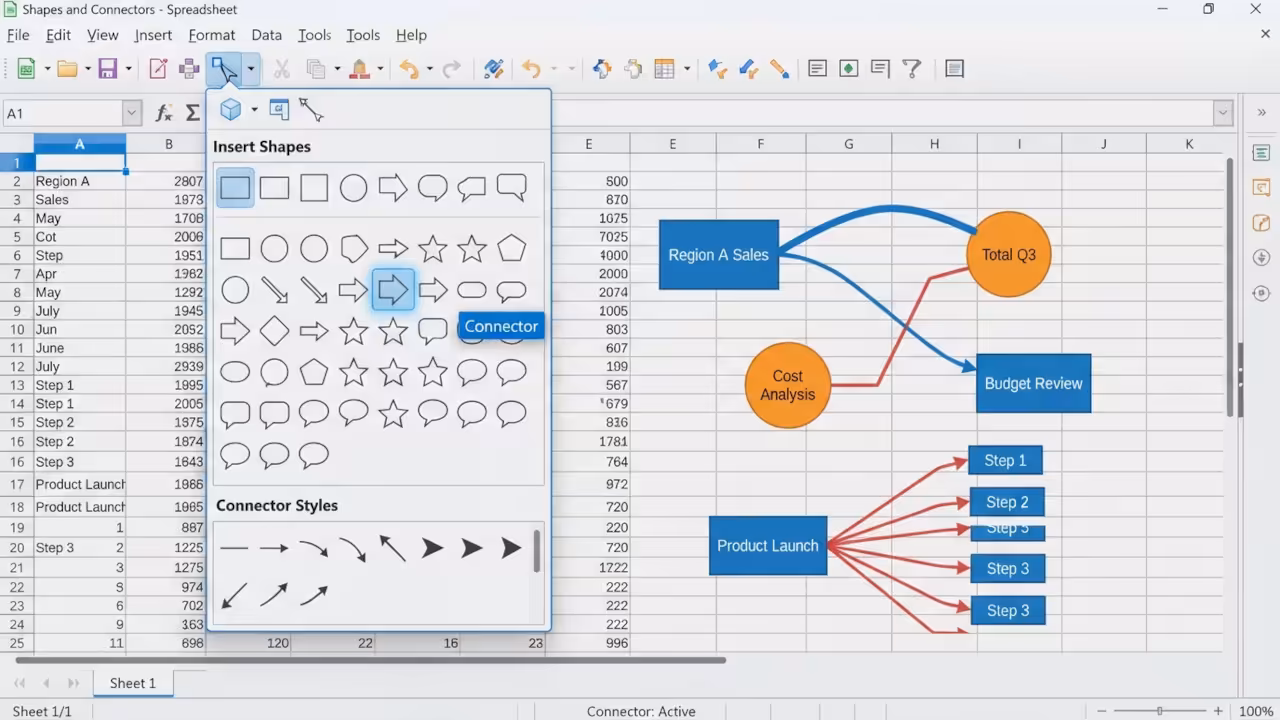The width and height of the screenshot is (1280, 720).
Task: Open dropdown arrow beside open folder icon
Action: tap(88, 69)
